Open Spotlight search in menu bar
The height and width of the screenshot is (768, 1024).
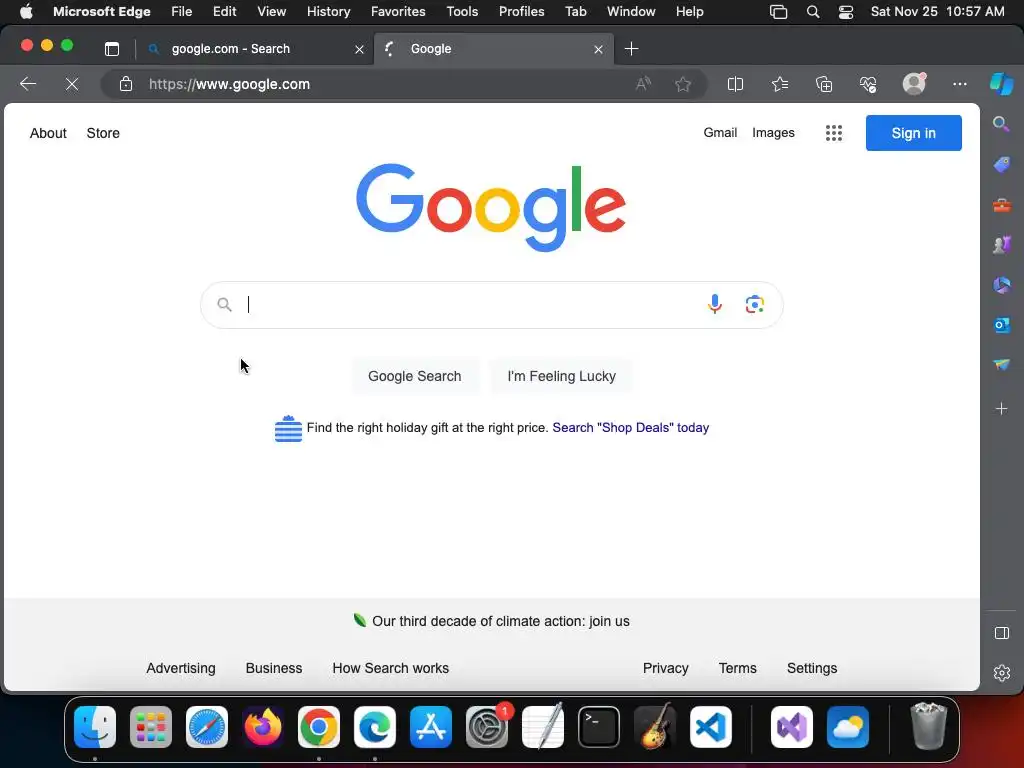pos(812,12)
